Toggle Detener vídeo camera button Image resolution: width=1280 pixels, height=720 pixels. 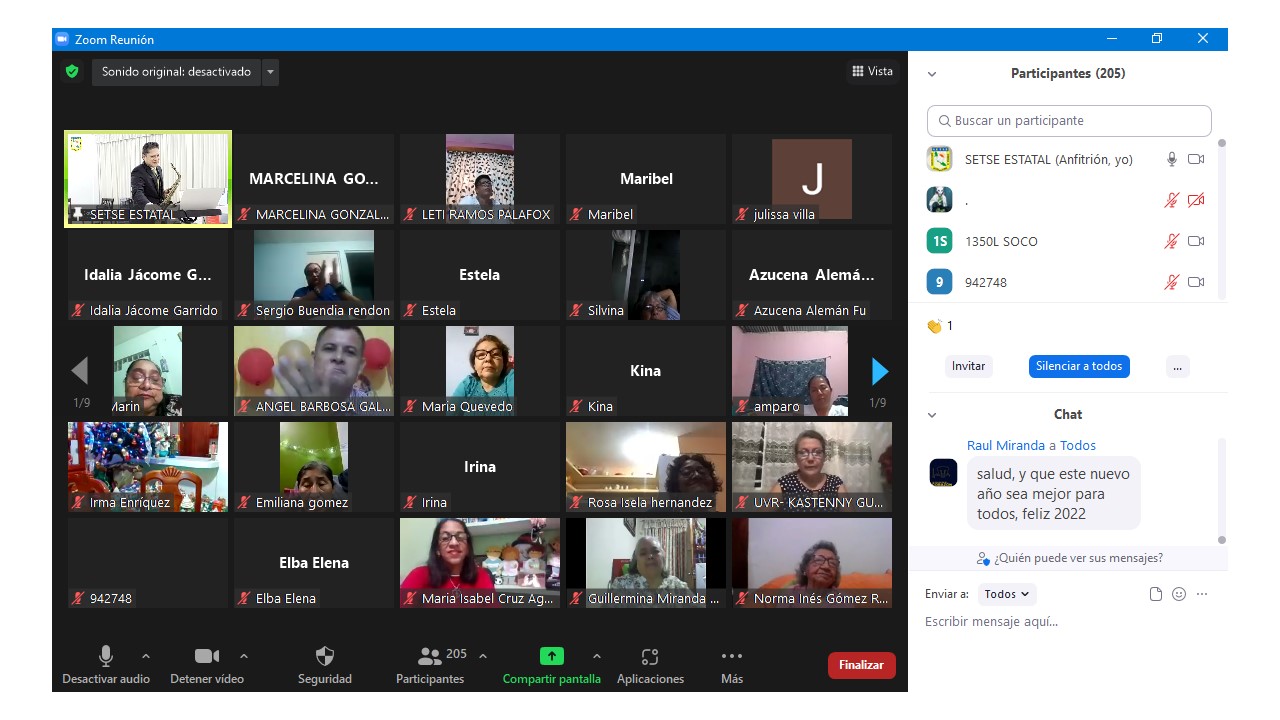pos(207,665)
